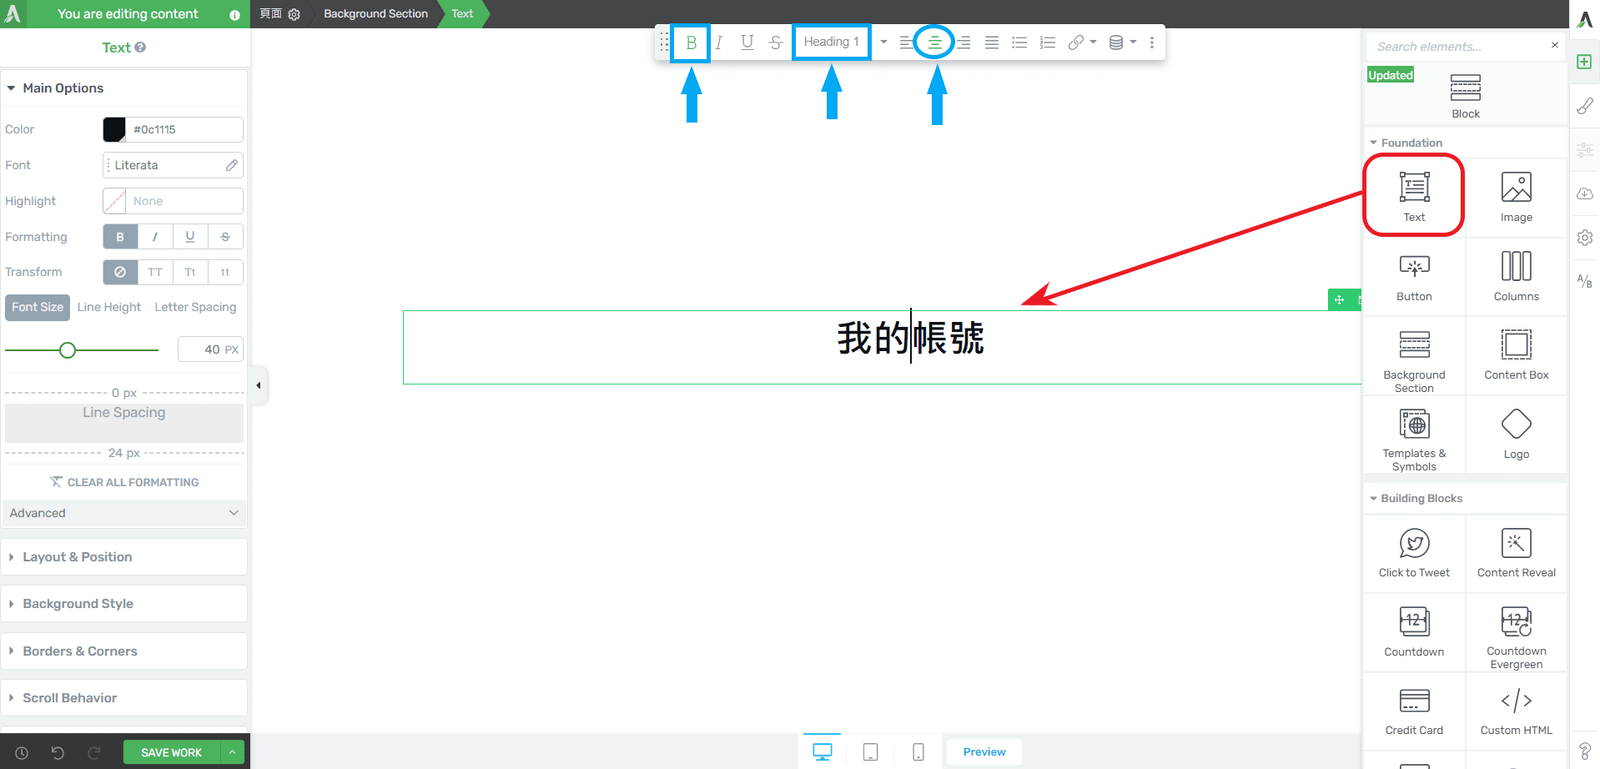
Task: Toggle strikethrough in the Formatting row
Action: (225, 237)
